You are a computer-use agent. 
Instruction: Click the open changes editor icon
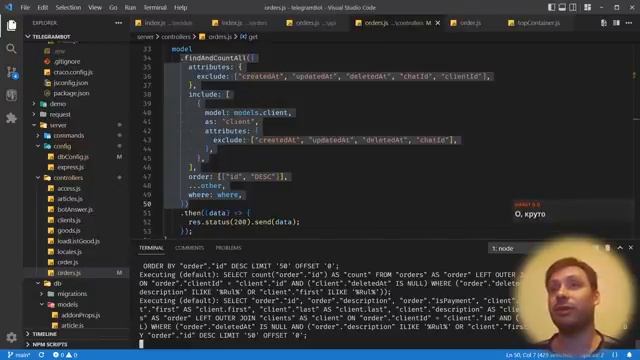point(604,23)
